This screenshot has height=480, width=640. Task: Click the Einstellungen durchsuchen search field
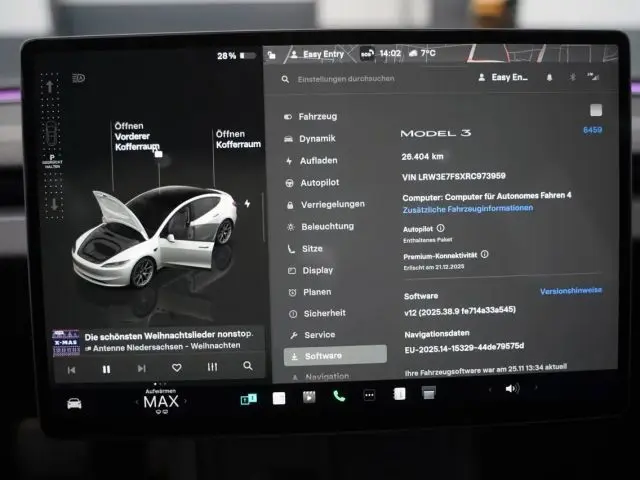(345, 79)
